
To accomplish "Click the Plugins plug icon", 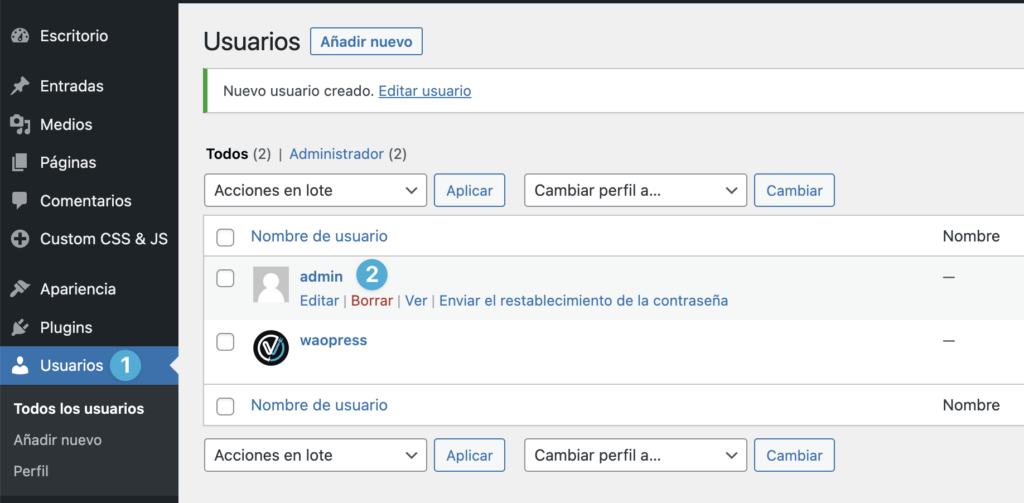I will pos(20,327).
